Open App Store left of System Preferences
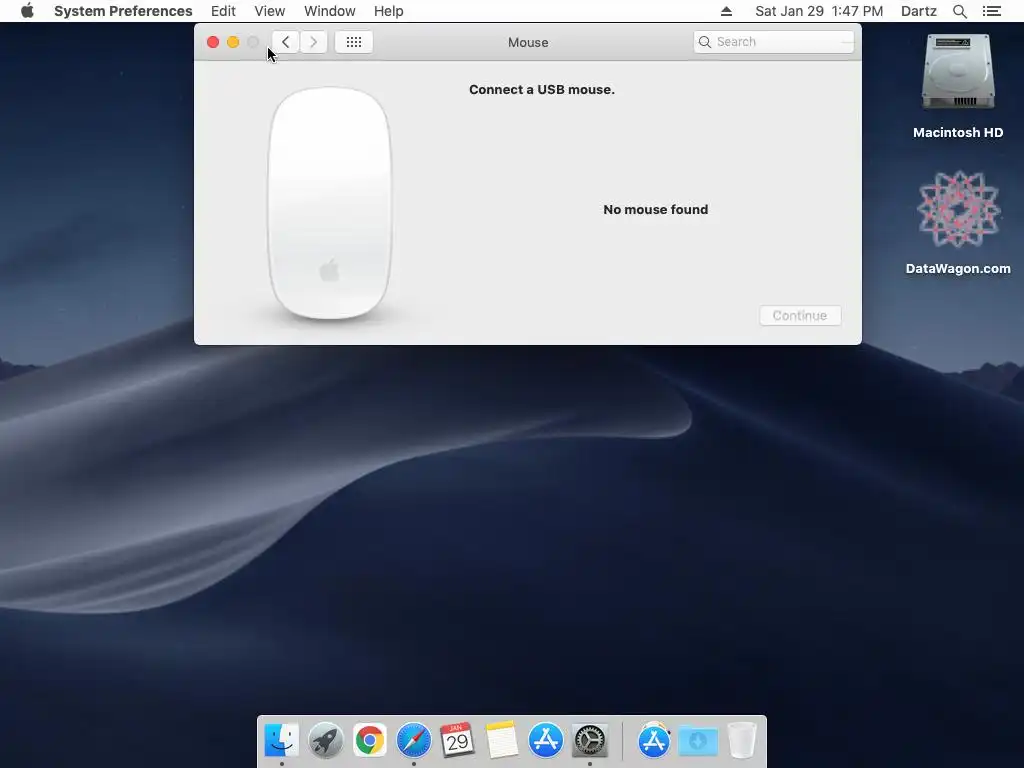The height and width of the screenshot is (768, 1024). click(545, 740)
